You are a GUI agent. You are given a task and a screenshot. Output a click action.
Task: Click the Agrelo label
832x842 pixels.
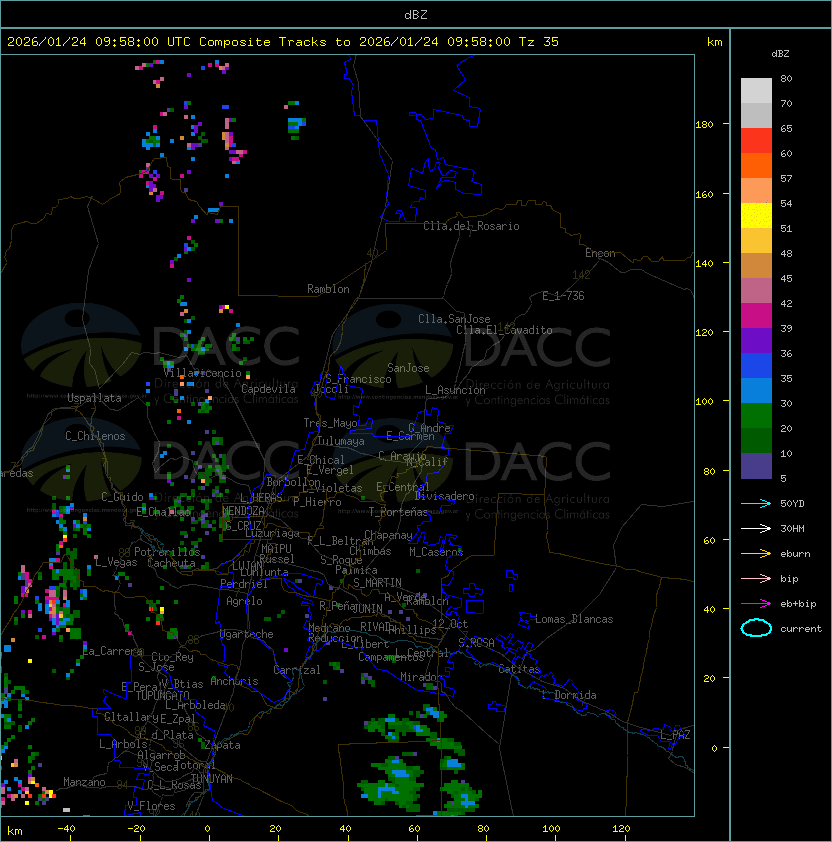click(244, 601)
